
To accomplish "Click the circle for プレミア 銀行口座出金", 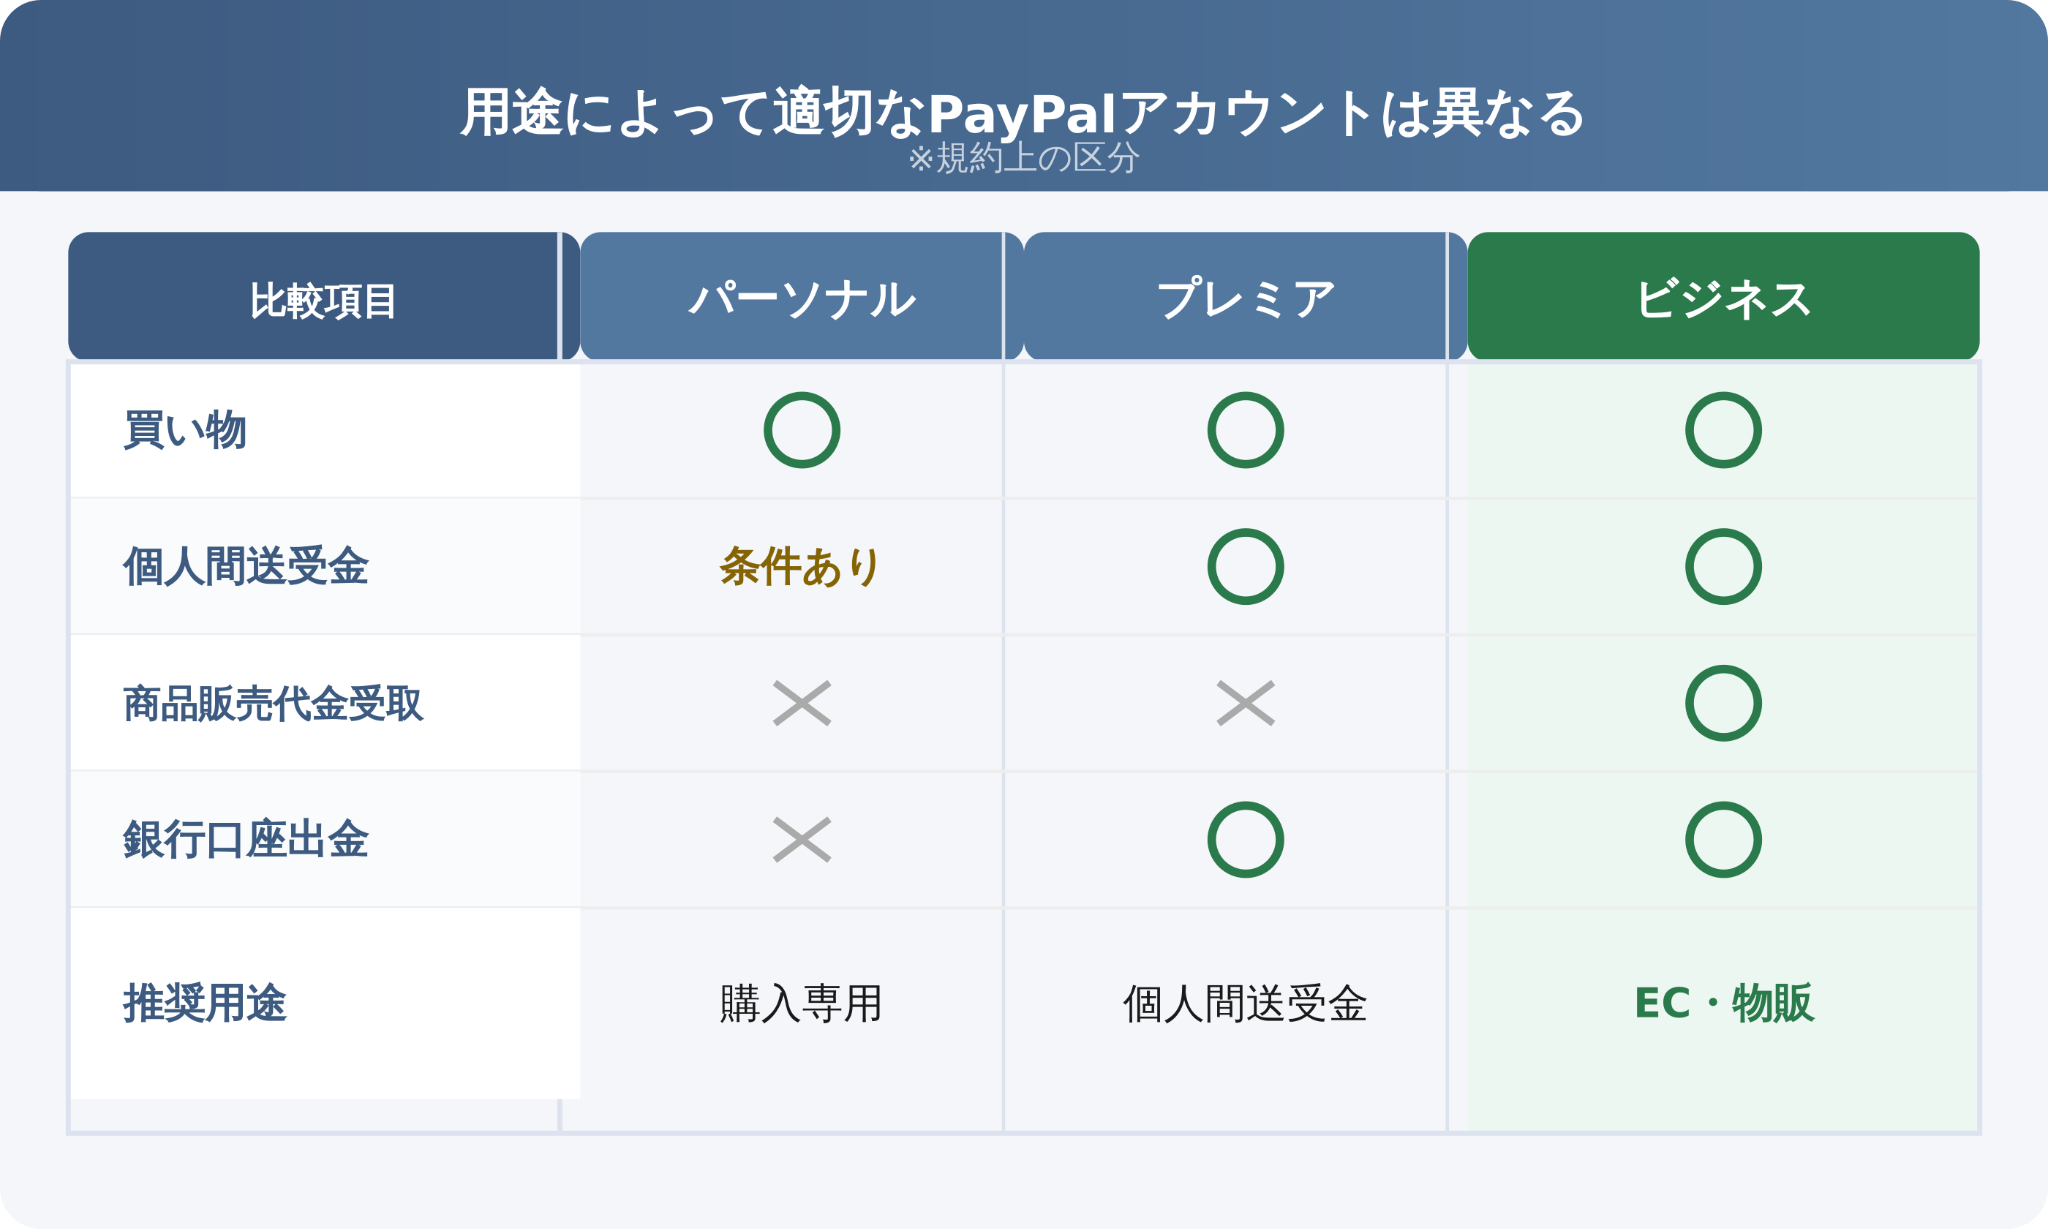I will [x=1245, y=840].
